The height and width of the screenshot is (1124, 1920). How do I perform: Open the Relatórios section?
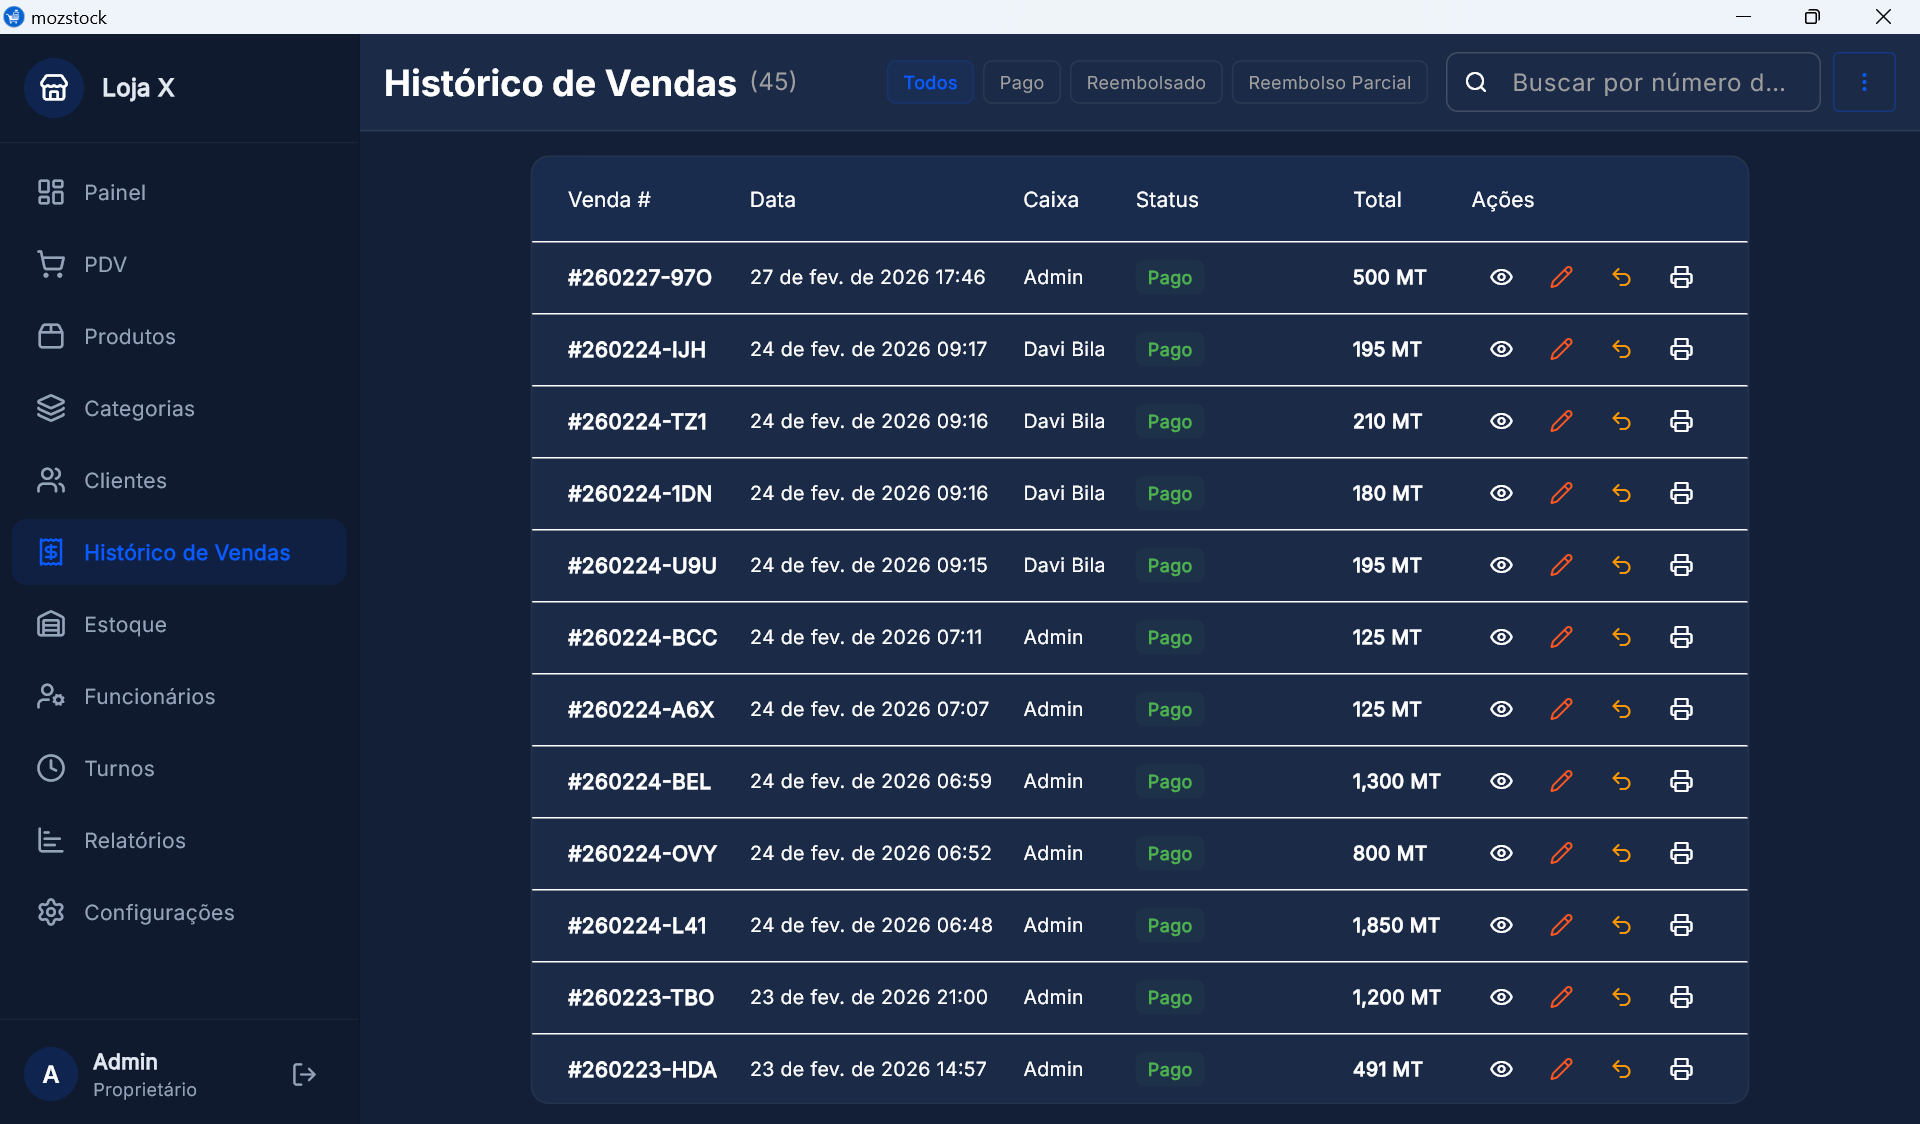(x=135, y=840)
